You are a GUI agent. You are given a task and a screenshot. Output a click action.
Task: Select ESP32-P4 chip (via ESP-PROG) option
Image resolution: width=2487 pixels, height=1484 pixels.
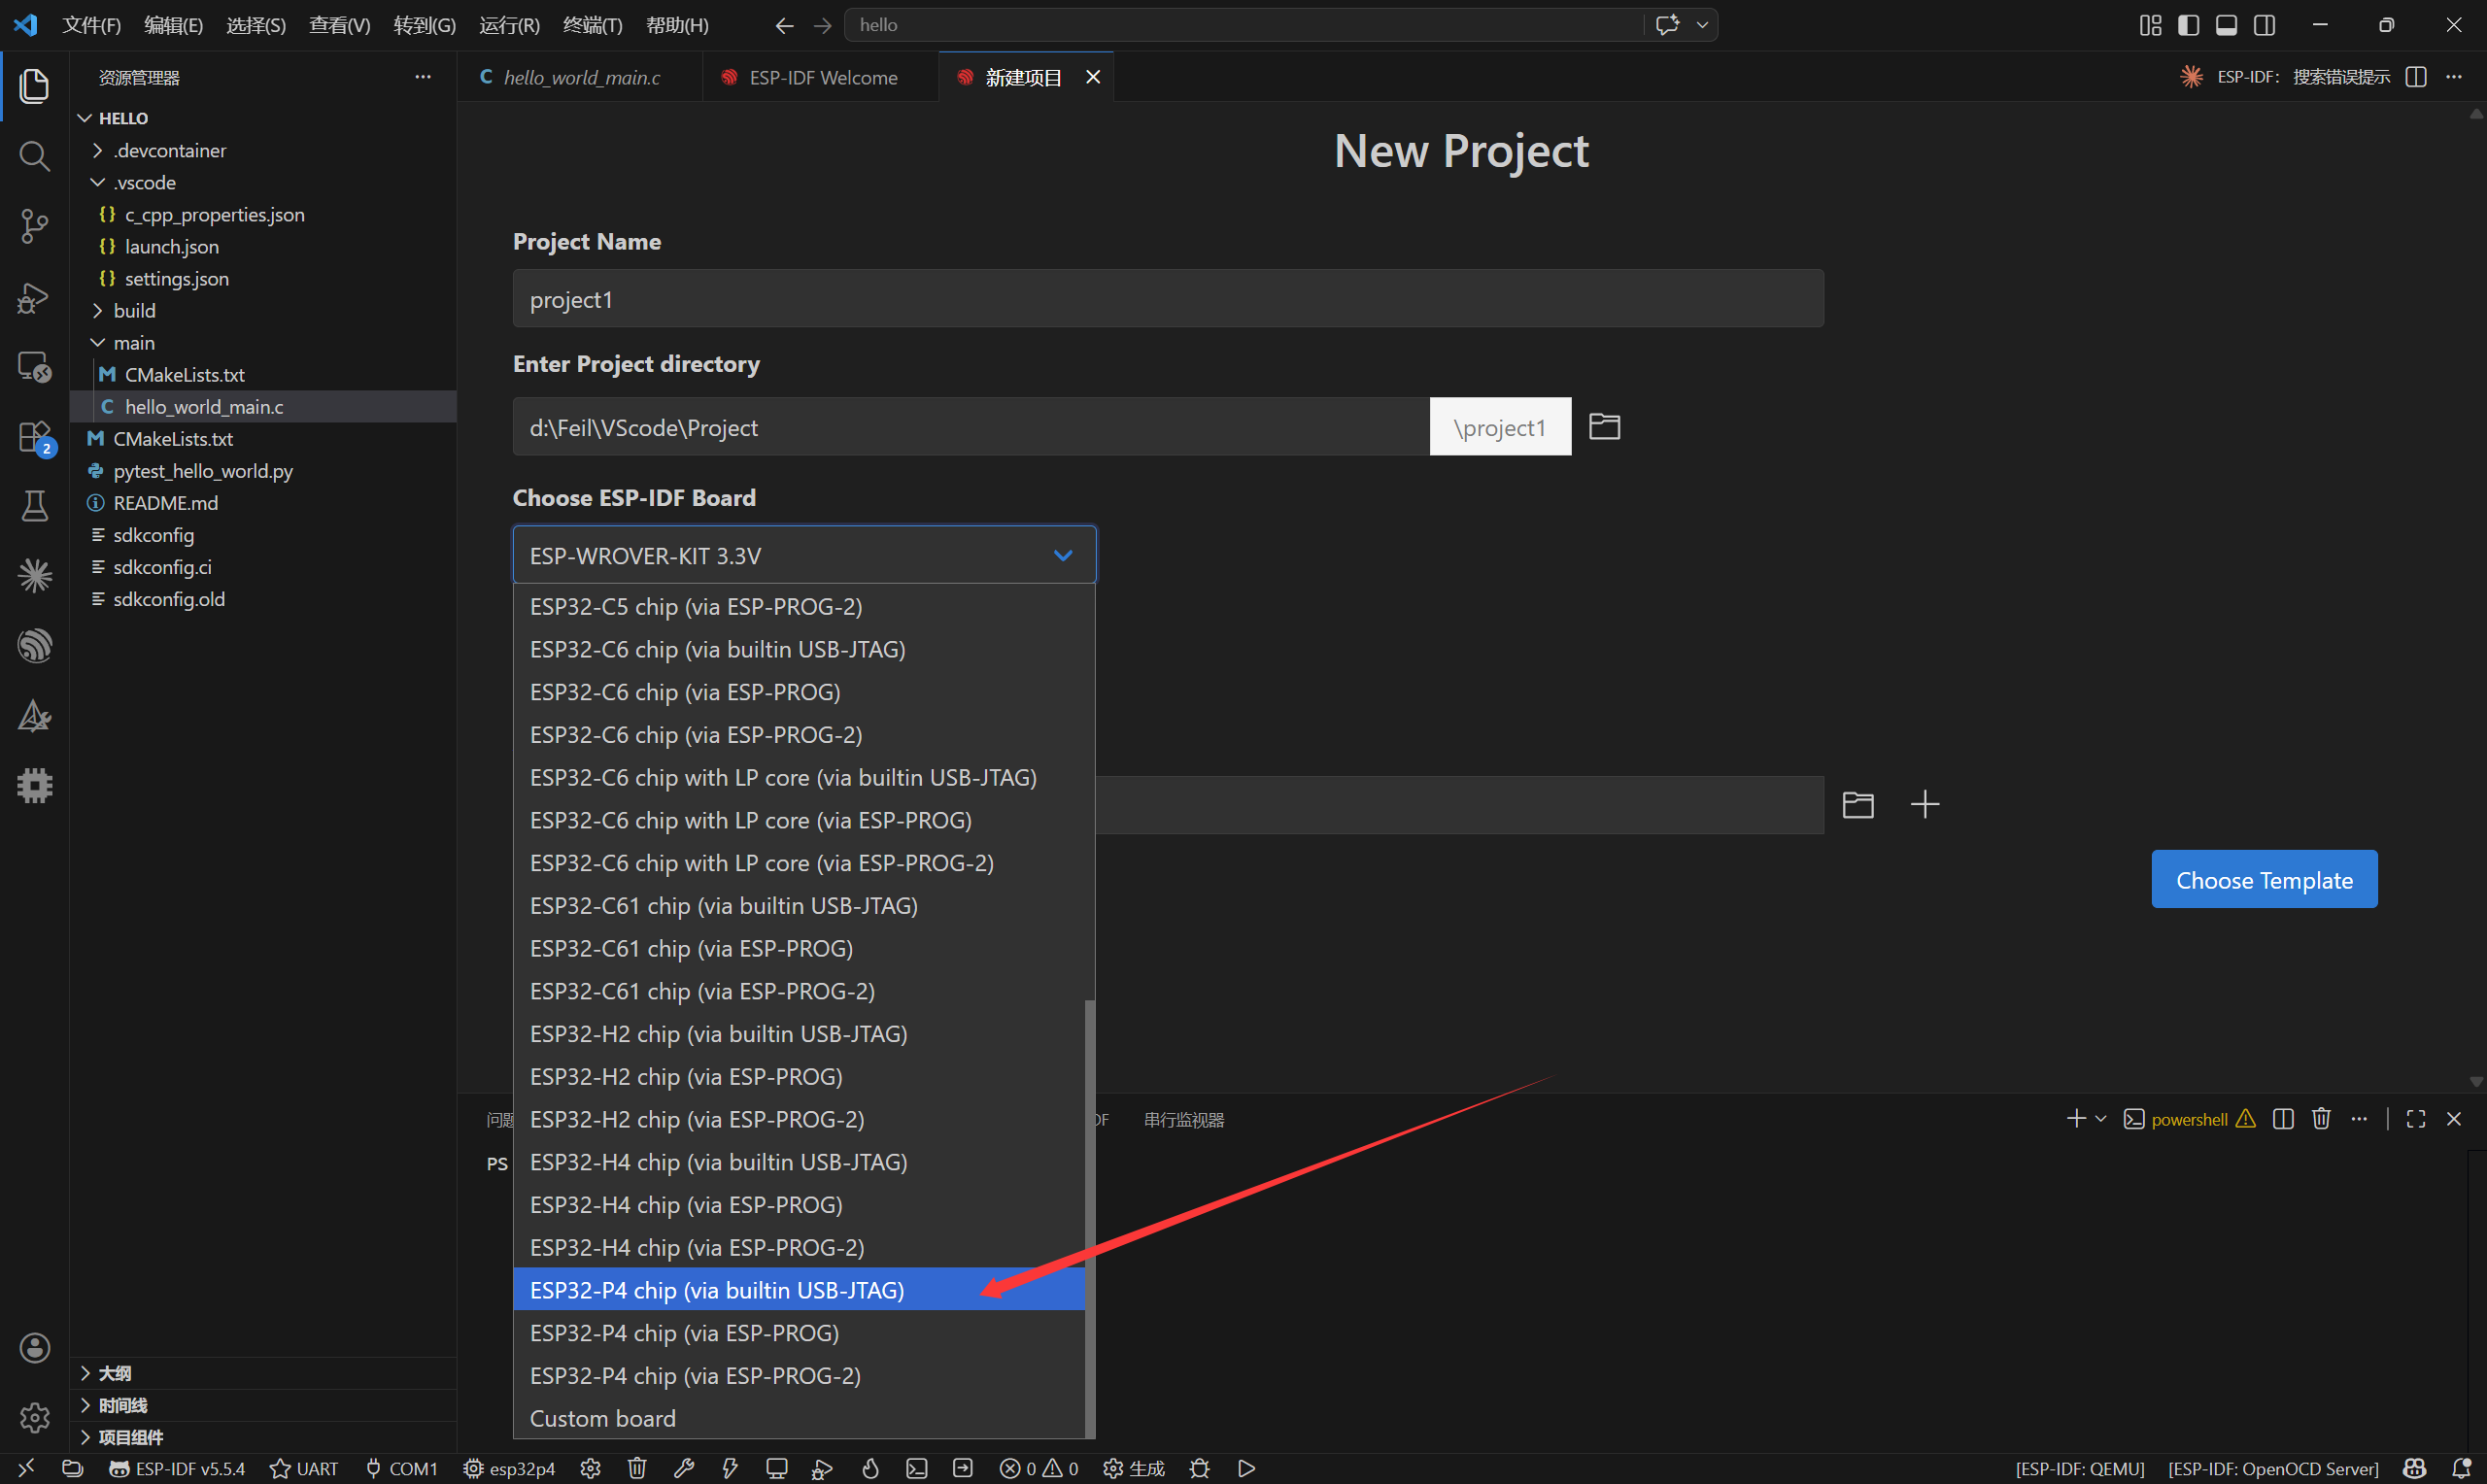coord(798,1332)
